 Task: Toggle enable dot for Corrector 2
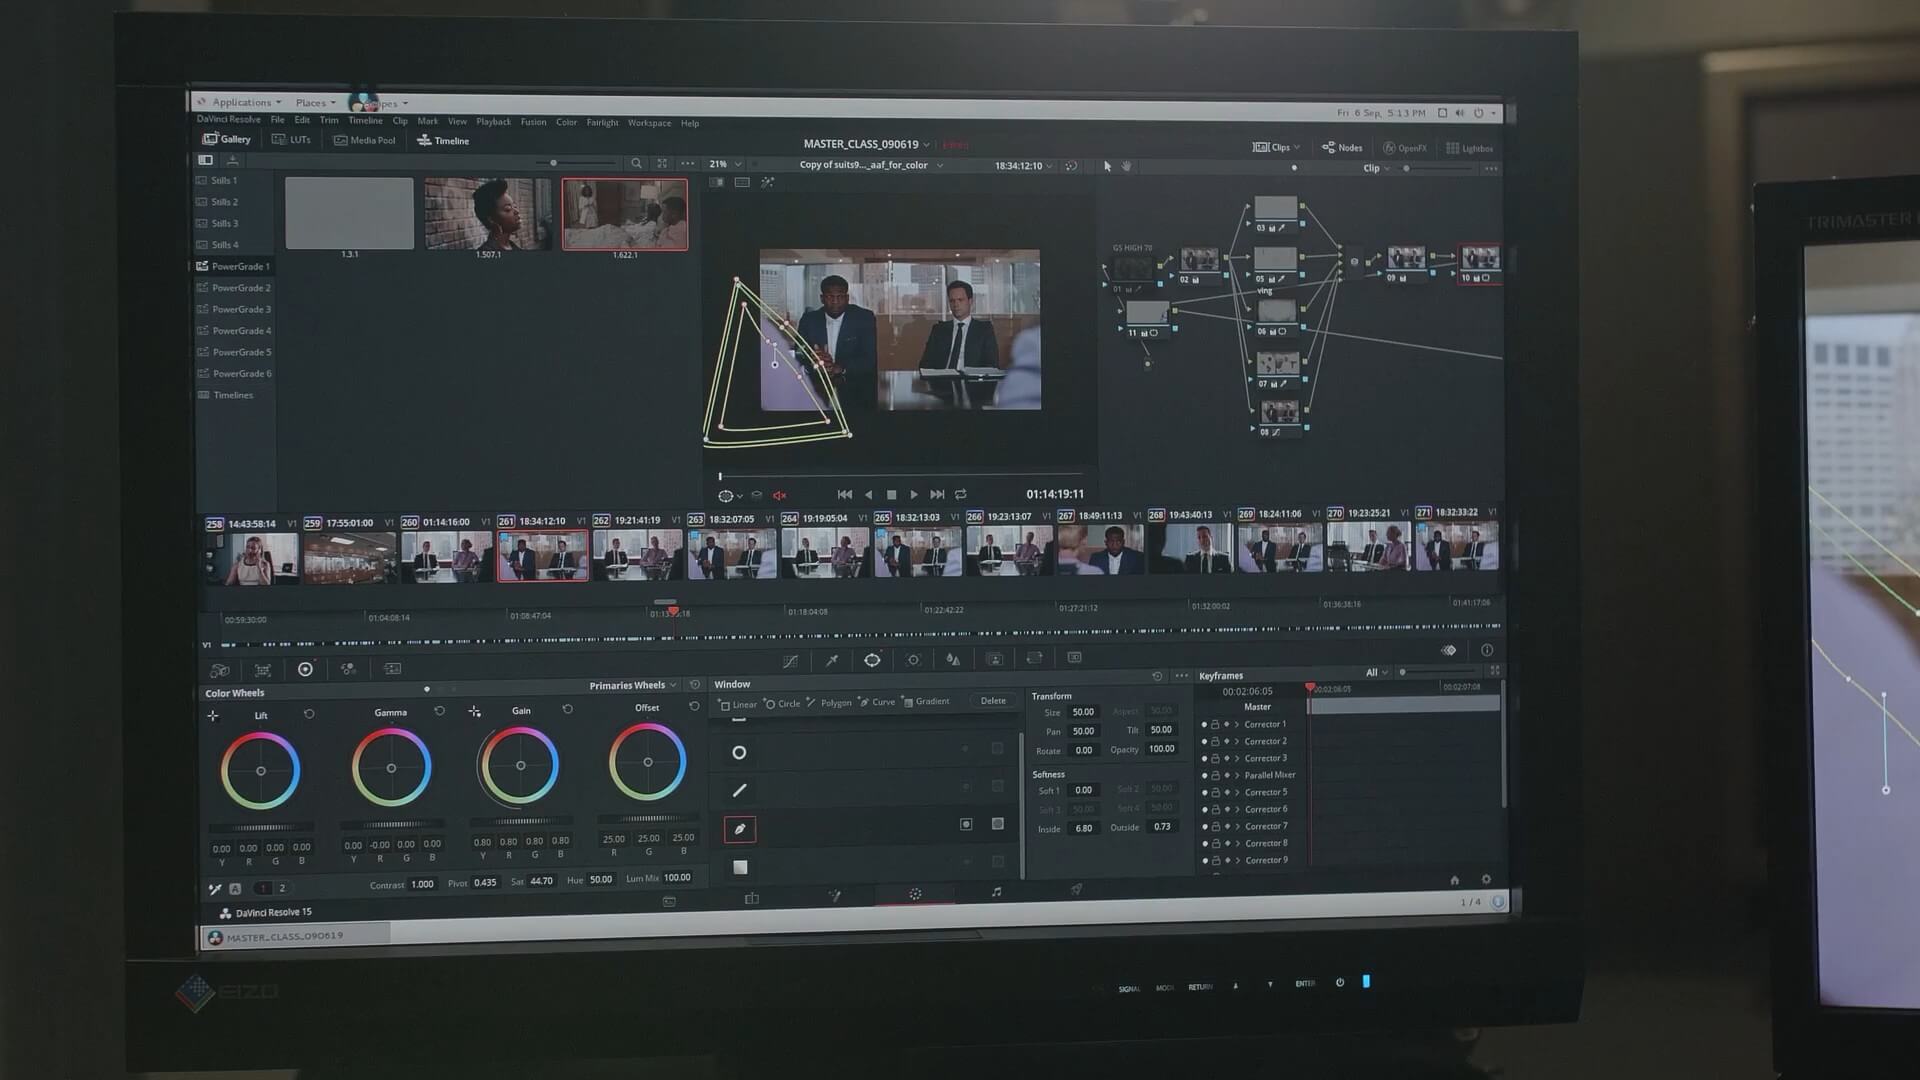(x=1204, y=741)
